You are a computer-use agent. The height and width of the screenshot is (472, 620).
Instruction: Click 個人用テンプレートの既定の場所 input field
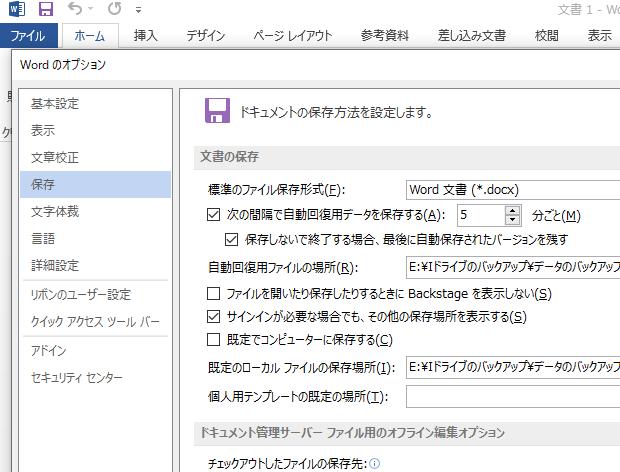click(512, 397)
